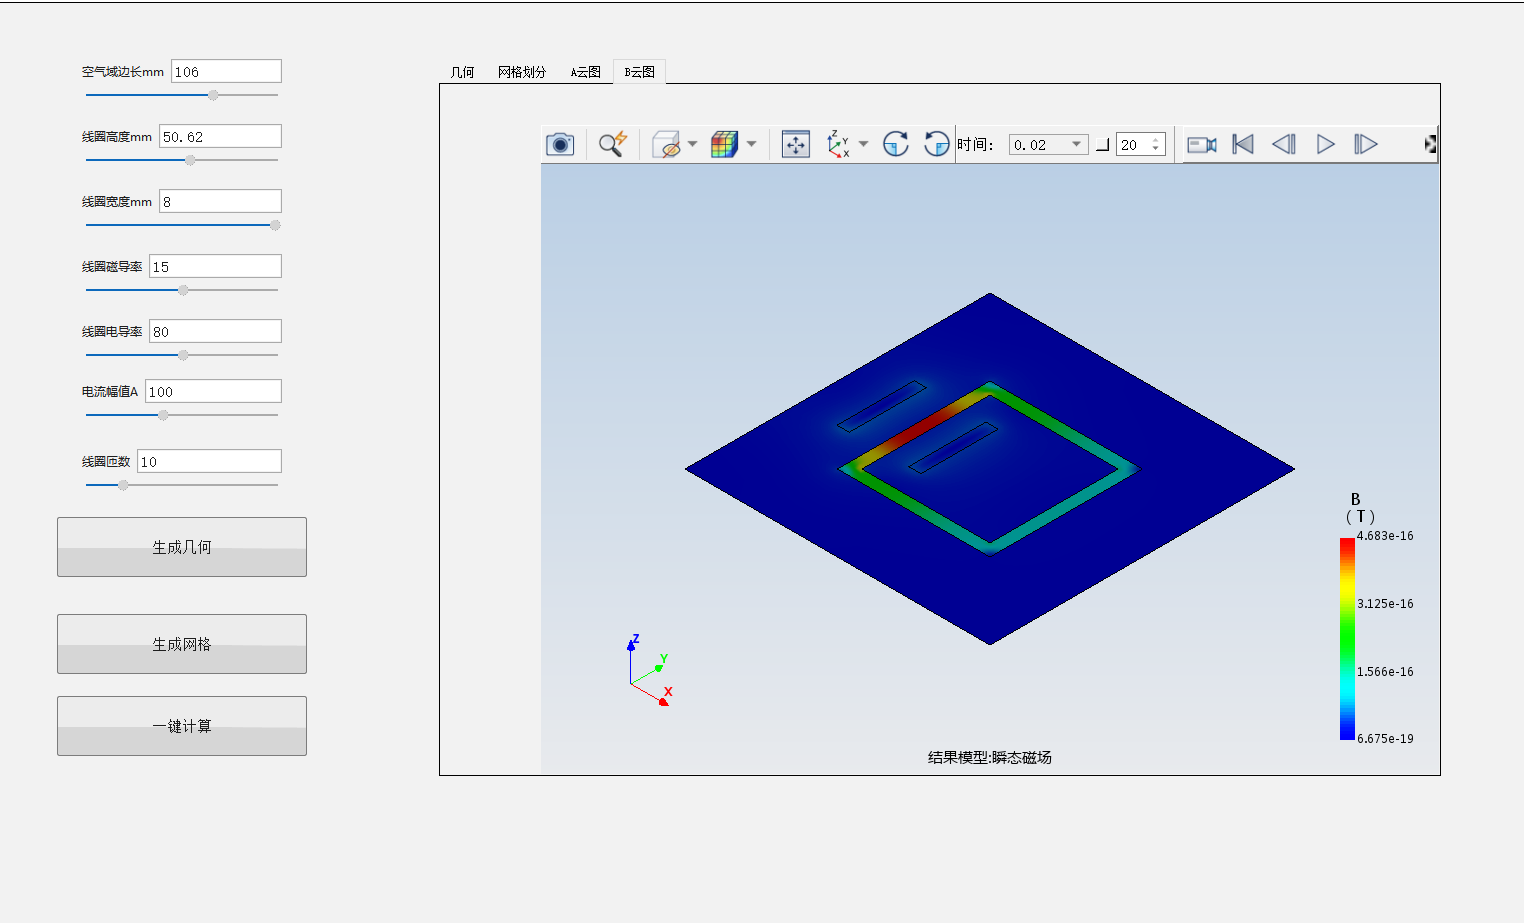Step forward one frame
Screen dimensions: 1524x923
click(x=1366, y=145)
